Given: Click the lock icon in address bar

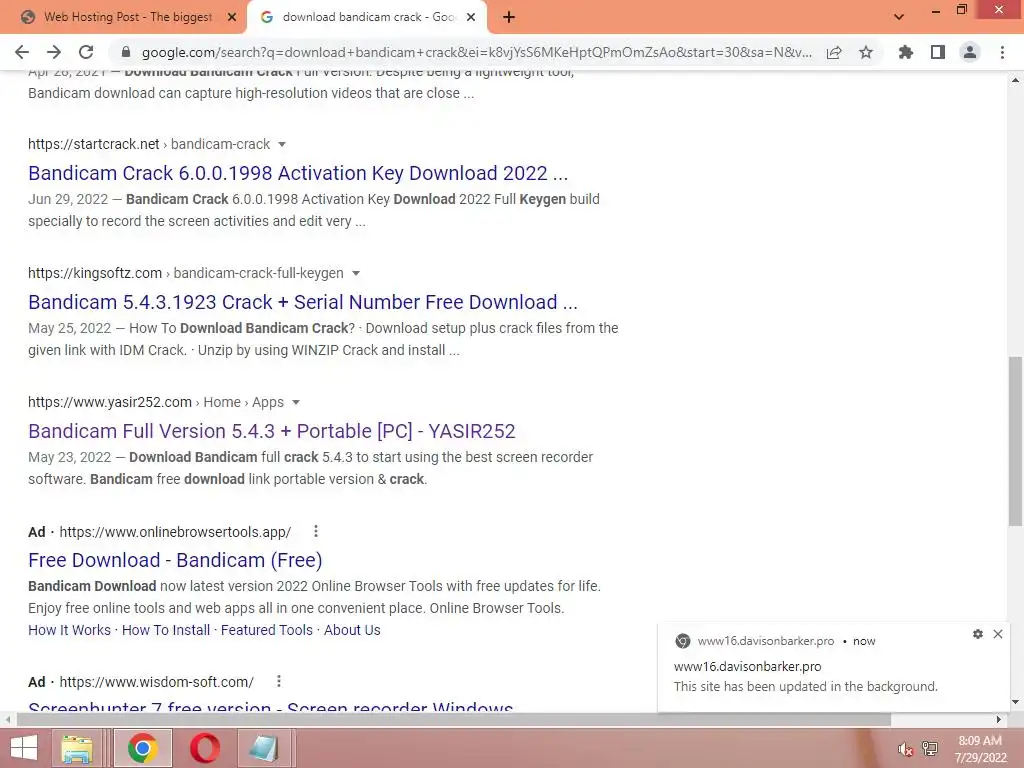Looking at the screenshot, I should 126,52.
